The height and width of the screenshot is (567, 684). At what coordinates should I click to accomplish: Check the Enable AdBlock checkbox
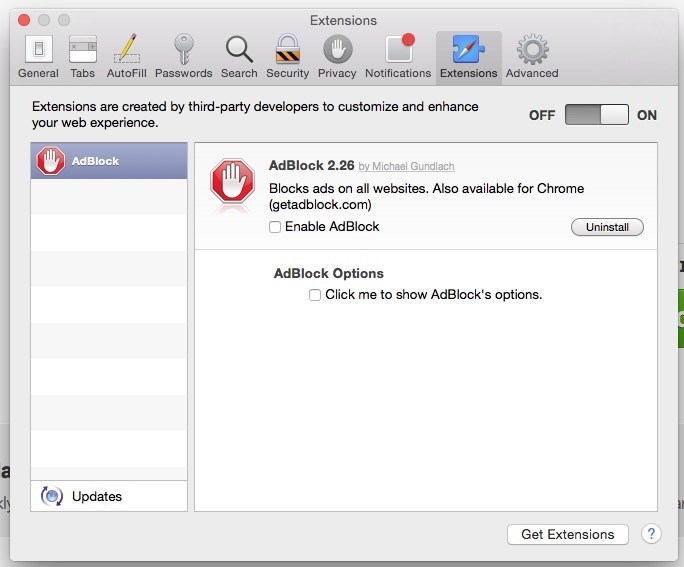(x=275, y=227)
